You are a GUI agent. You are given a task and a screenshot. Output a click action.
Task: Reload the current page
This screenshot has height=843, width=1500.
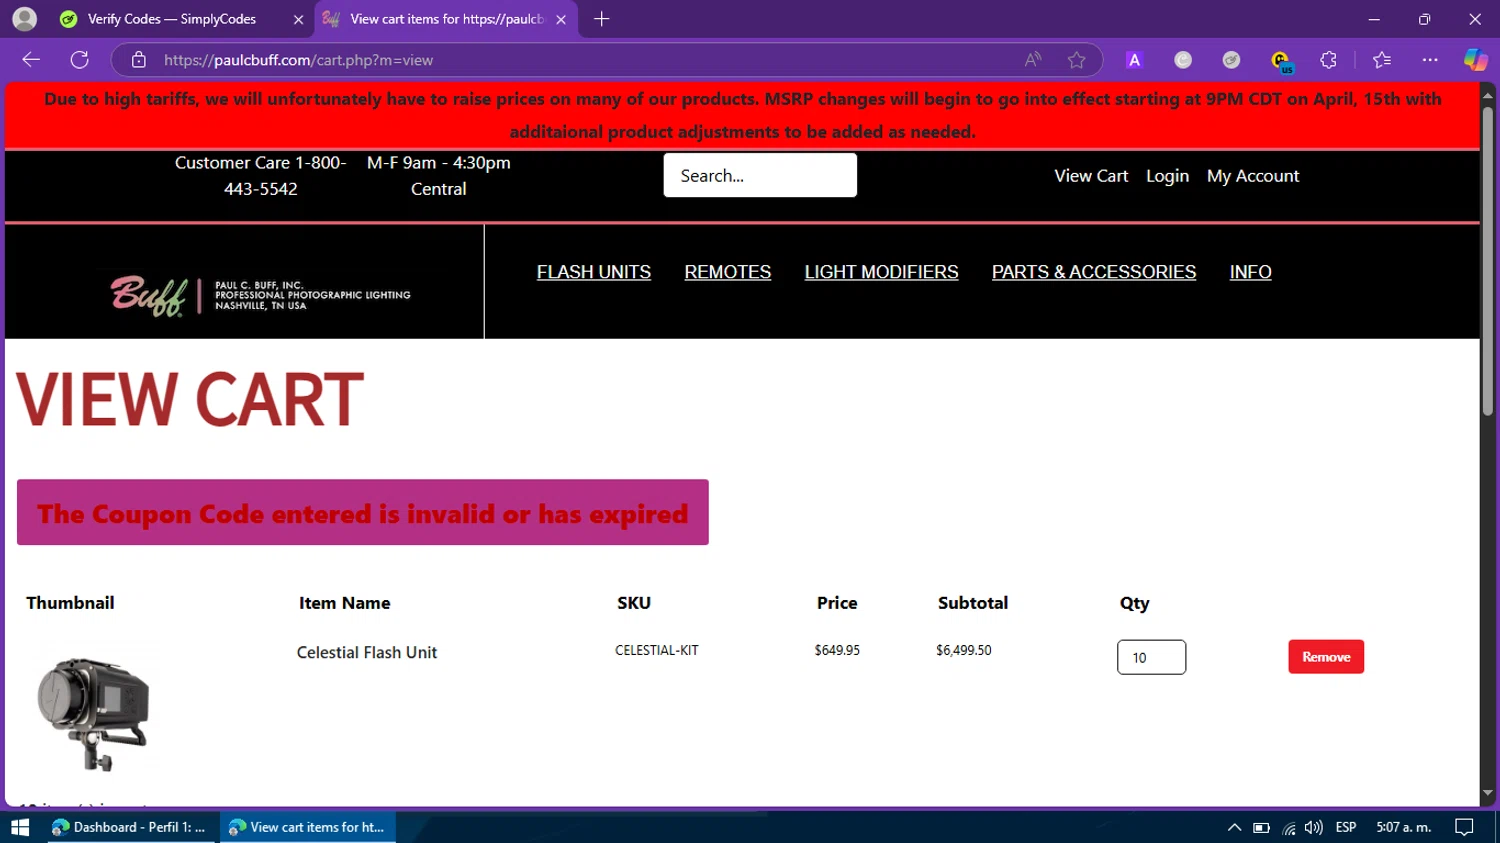tap(80, 60)
